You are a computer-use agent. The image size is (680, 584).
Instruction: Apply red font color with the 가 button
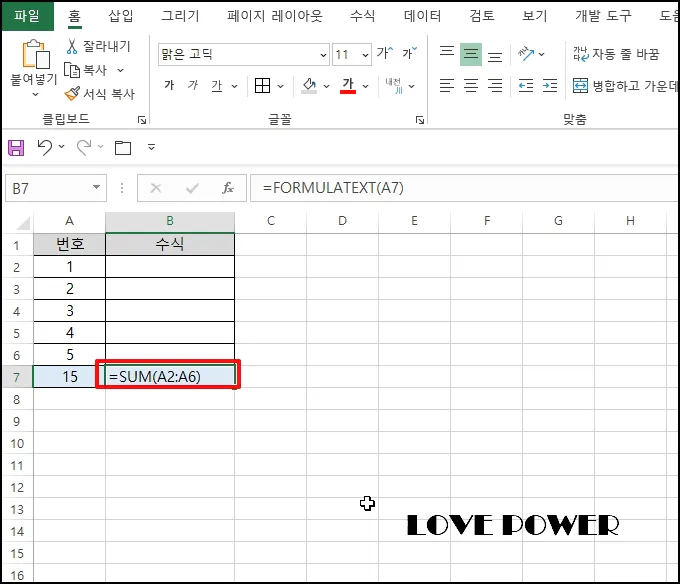(348, 85)
